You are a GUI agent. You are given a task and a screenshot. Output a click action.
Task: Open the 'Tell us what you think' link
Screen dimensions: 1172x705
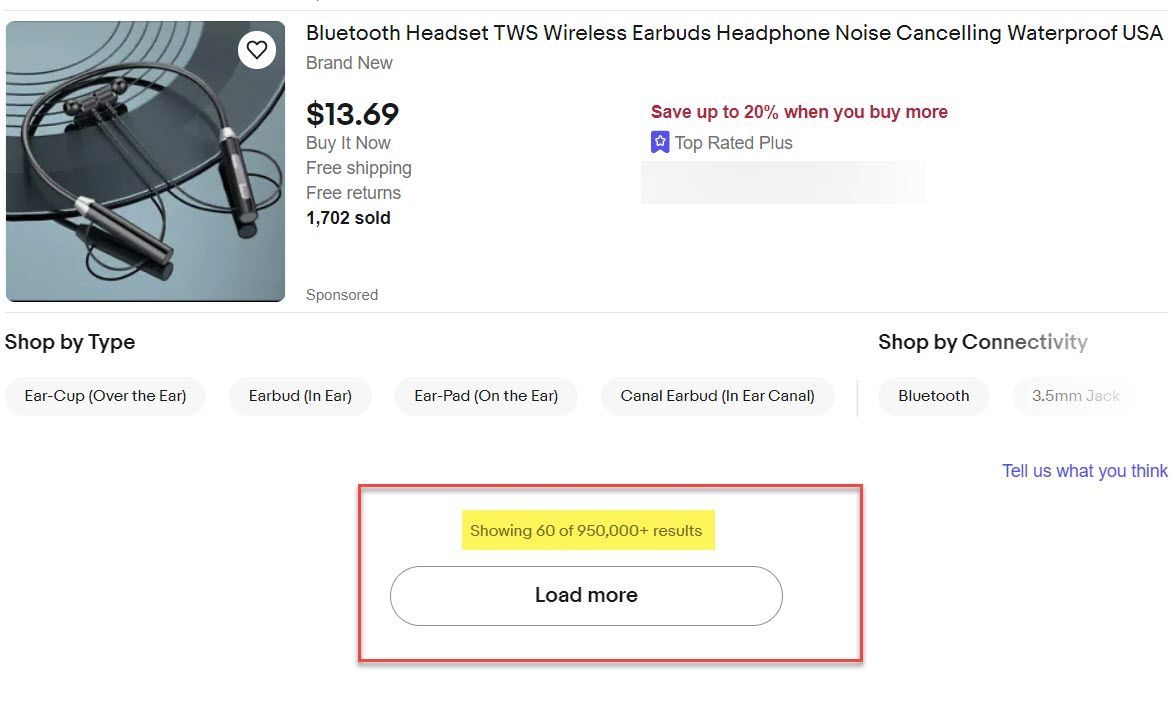1084,471
